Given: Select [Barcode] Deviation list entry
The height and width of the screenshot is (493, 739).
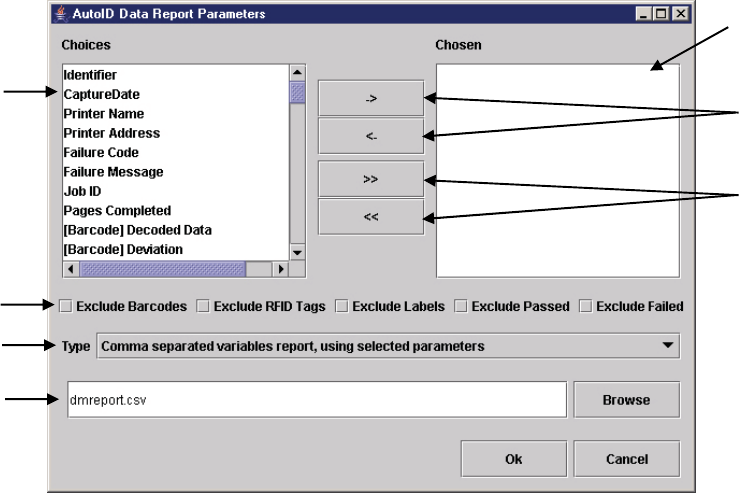Looking at the screenshot, I should 175,249.
